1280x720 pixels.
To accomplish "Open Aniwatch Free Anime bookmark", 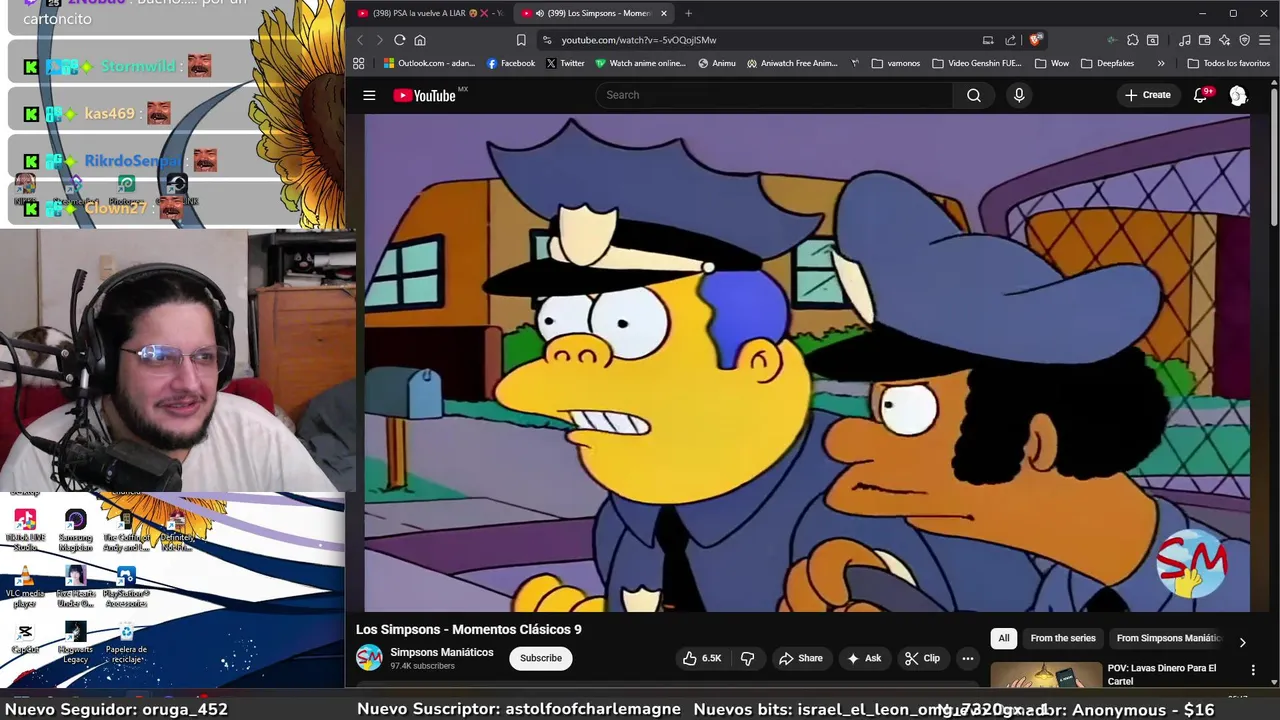I will coord(792,63).
